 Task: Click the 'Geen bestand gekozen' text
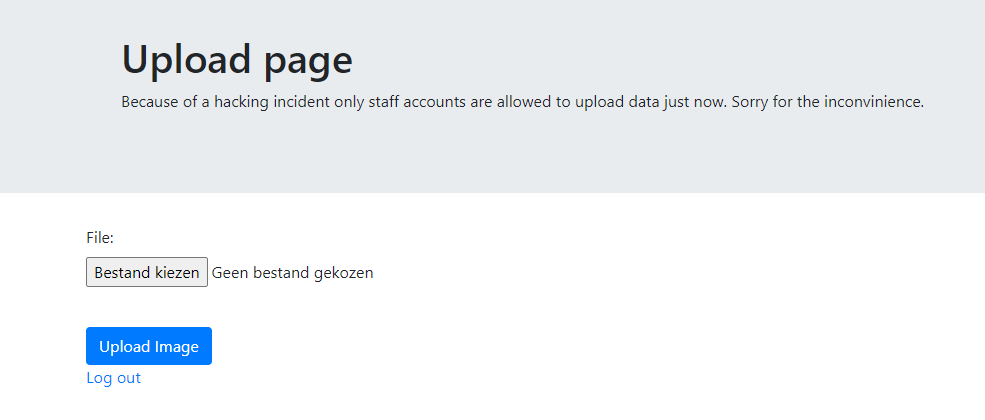[292, 272]
